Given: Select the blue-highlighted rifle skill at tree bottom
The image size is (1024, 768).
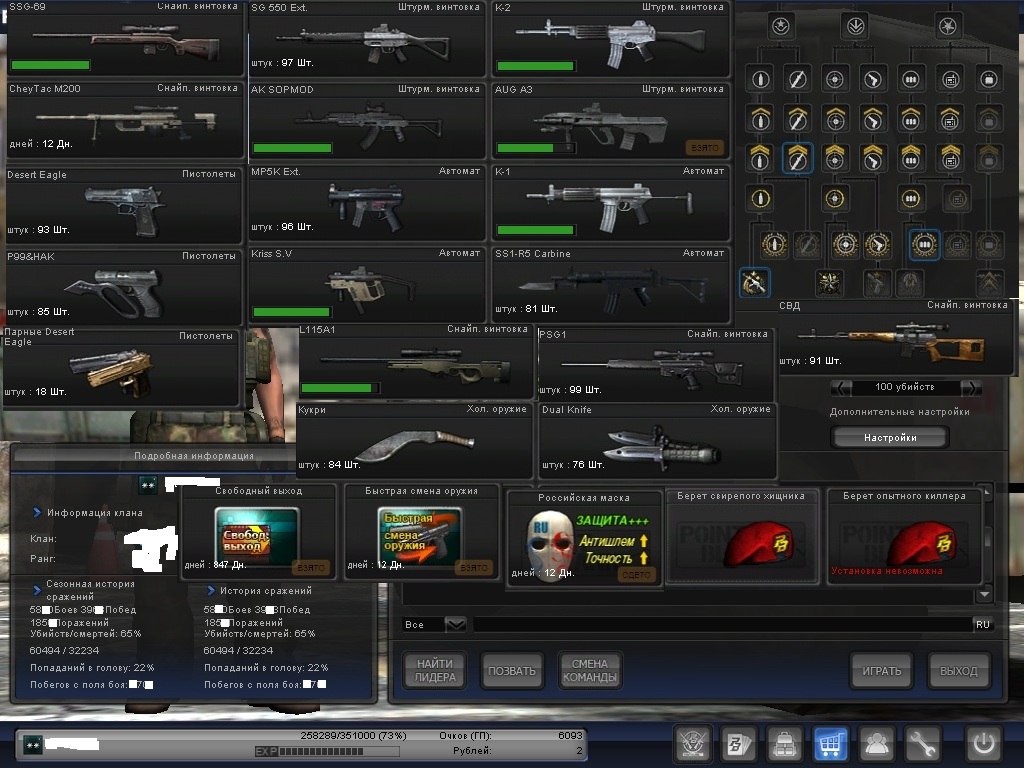Looking at the screenshot, I should [754, 283].
